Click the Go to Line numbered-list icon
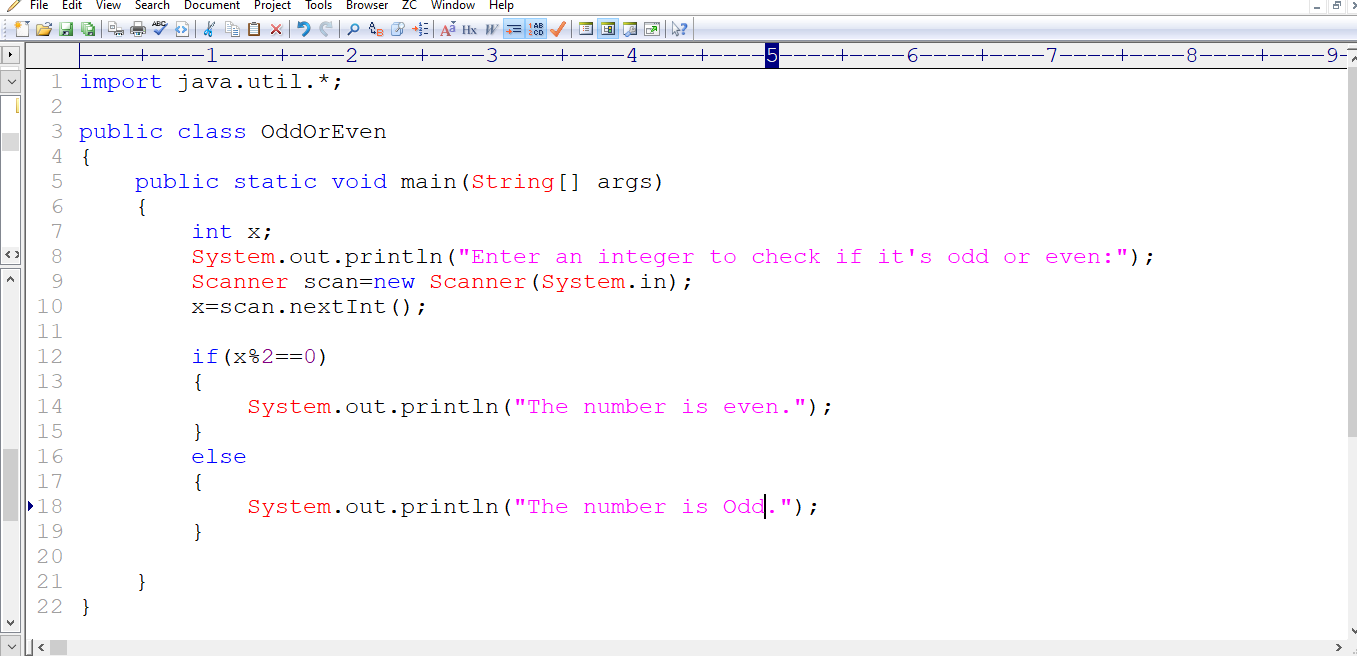This screenshot has width=1357, height=656. point(418,29)
